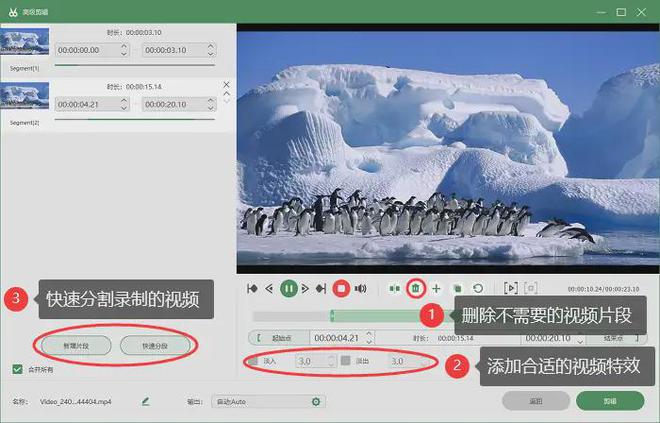Play selected segment bracket icon

[511, 288]
